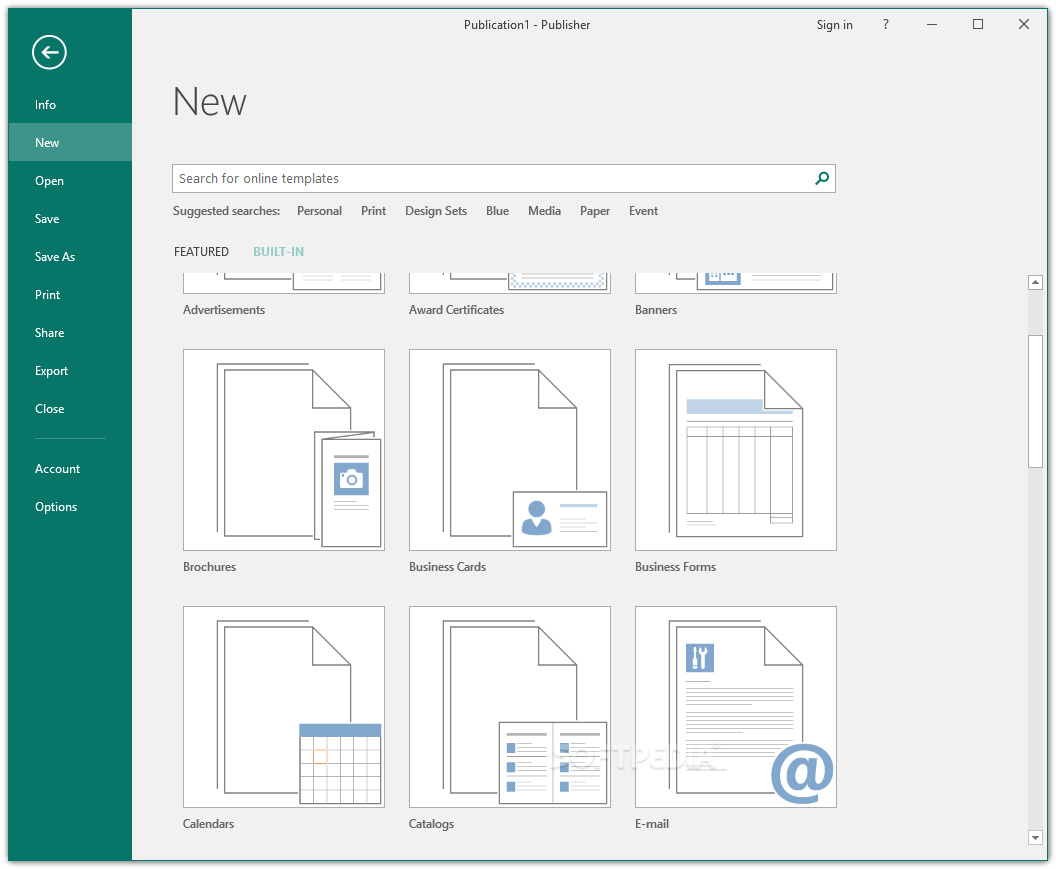Click the Brochures caption text
This screenshot has height=869, width=1056.
click(209, 567)
